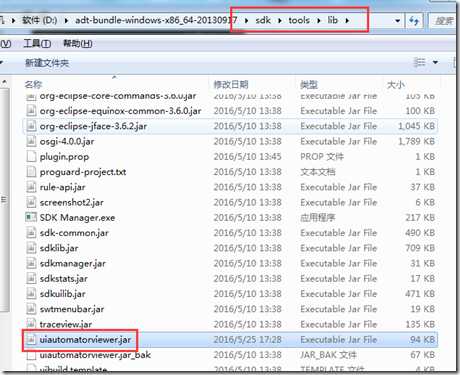
Task: Click the blank file icon of plugin.prop
Action: [31, 156]
